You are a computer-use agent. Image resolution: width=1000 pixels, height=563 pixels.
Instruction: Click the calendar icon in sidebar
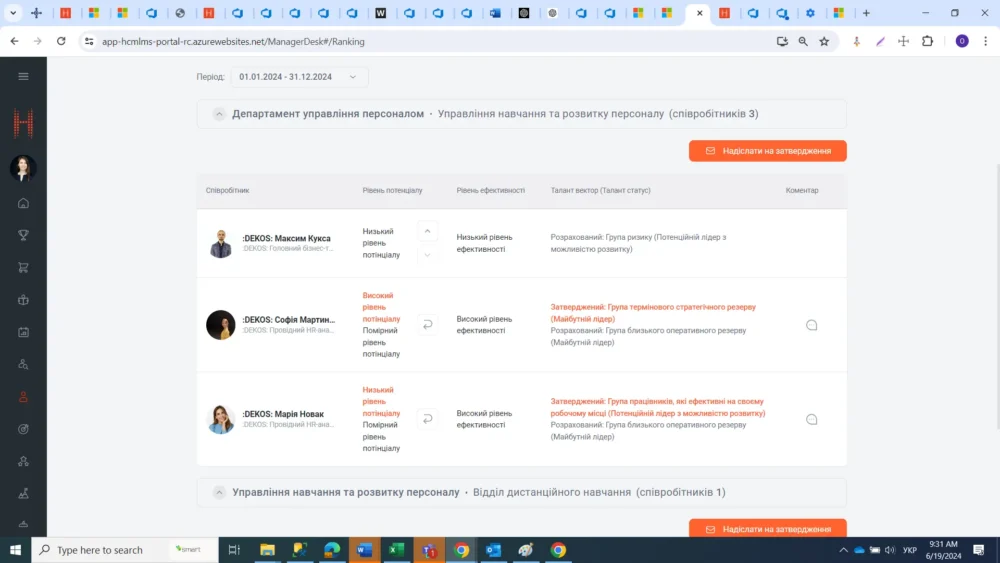click(x=23, y=332)
